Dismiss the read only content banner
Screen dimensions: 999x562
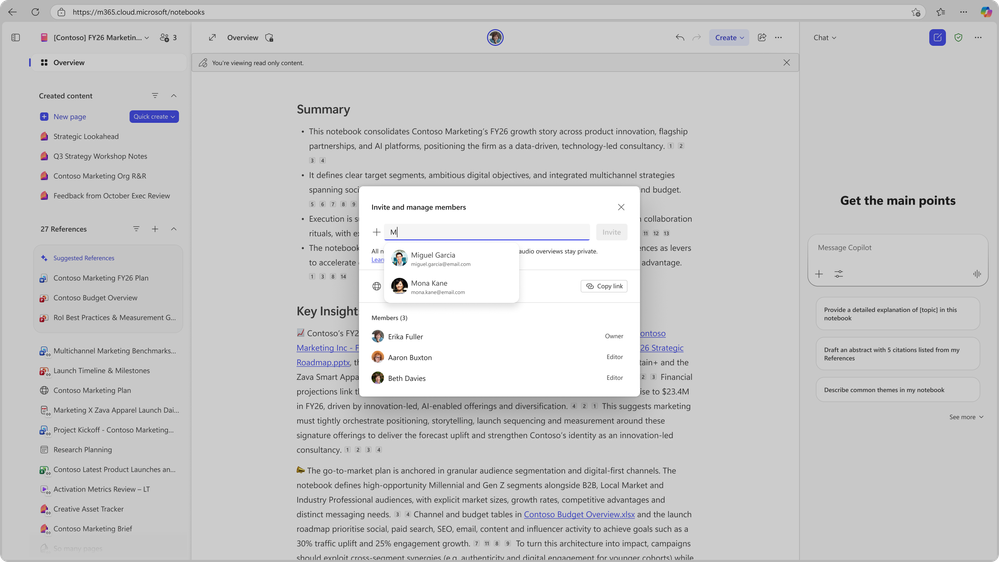pos(786,62)
